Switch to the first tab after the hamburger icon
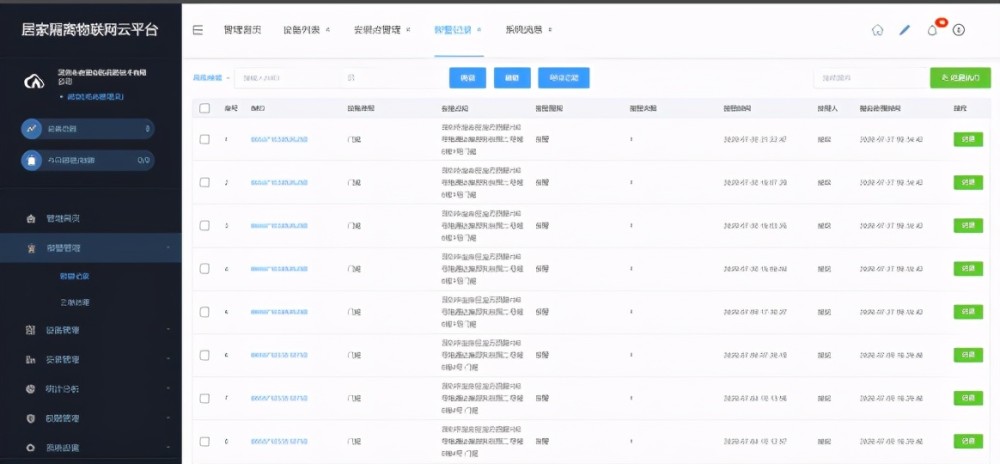 [x=242, y=30]
